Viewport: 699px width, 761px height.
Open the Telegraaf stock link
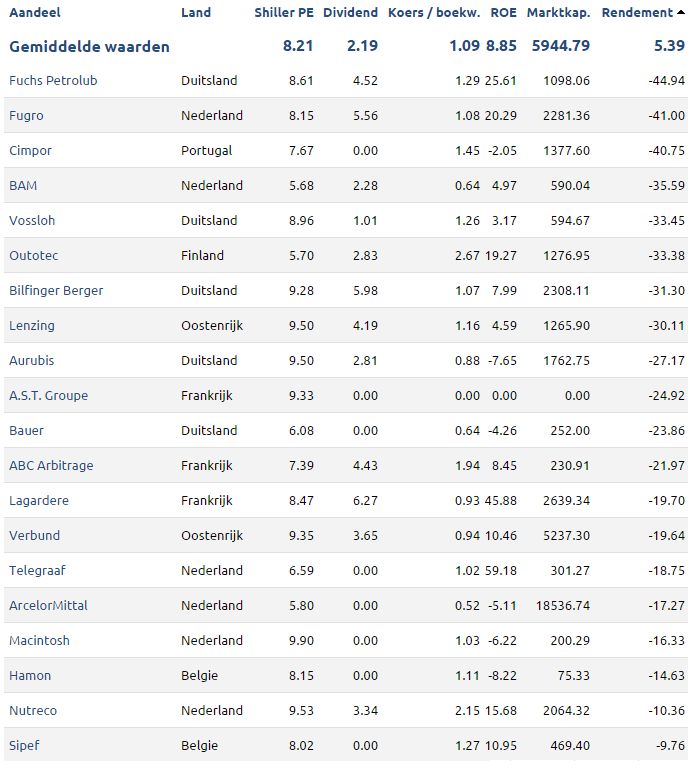click(x=37, y=570)
